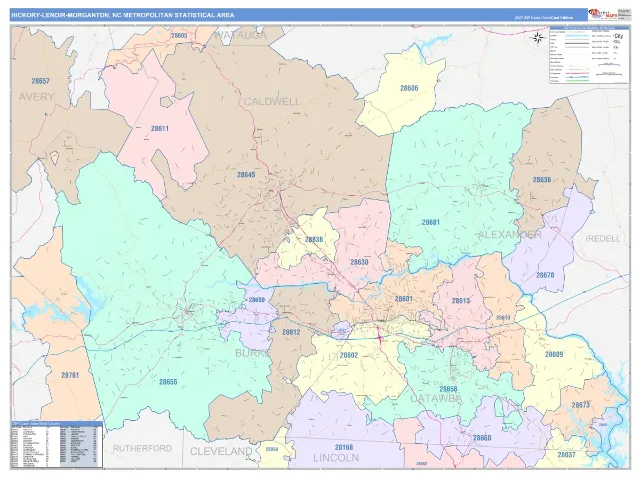The width and height of the screenshot is (640, 480).
Task: Select ZIP code label 28605
Action: tap(179, 36)
